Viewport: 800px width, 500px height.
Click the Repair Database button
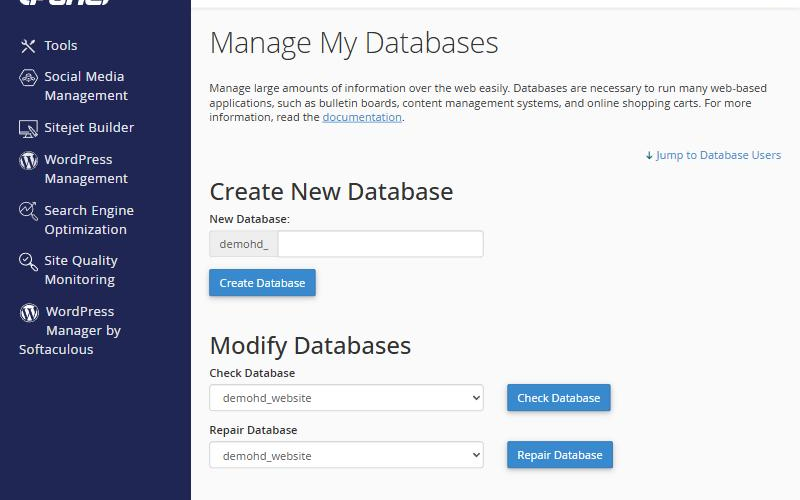pyautogui.click(x=560, y=455)
